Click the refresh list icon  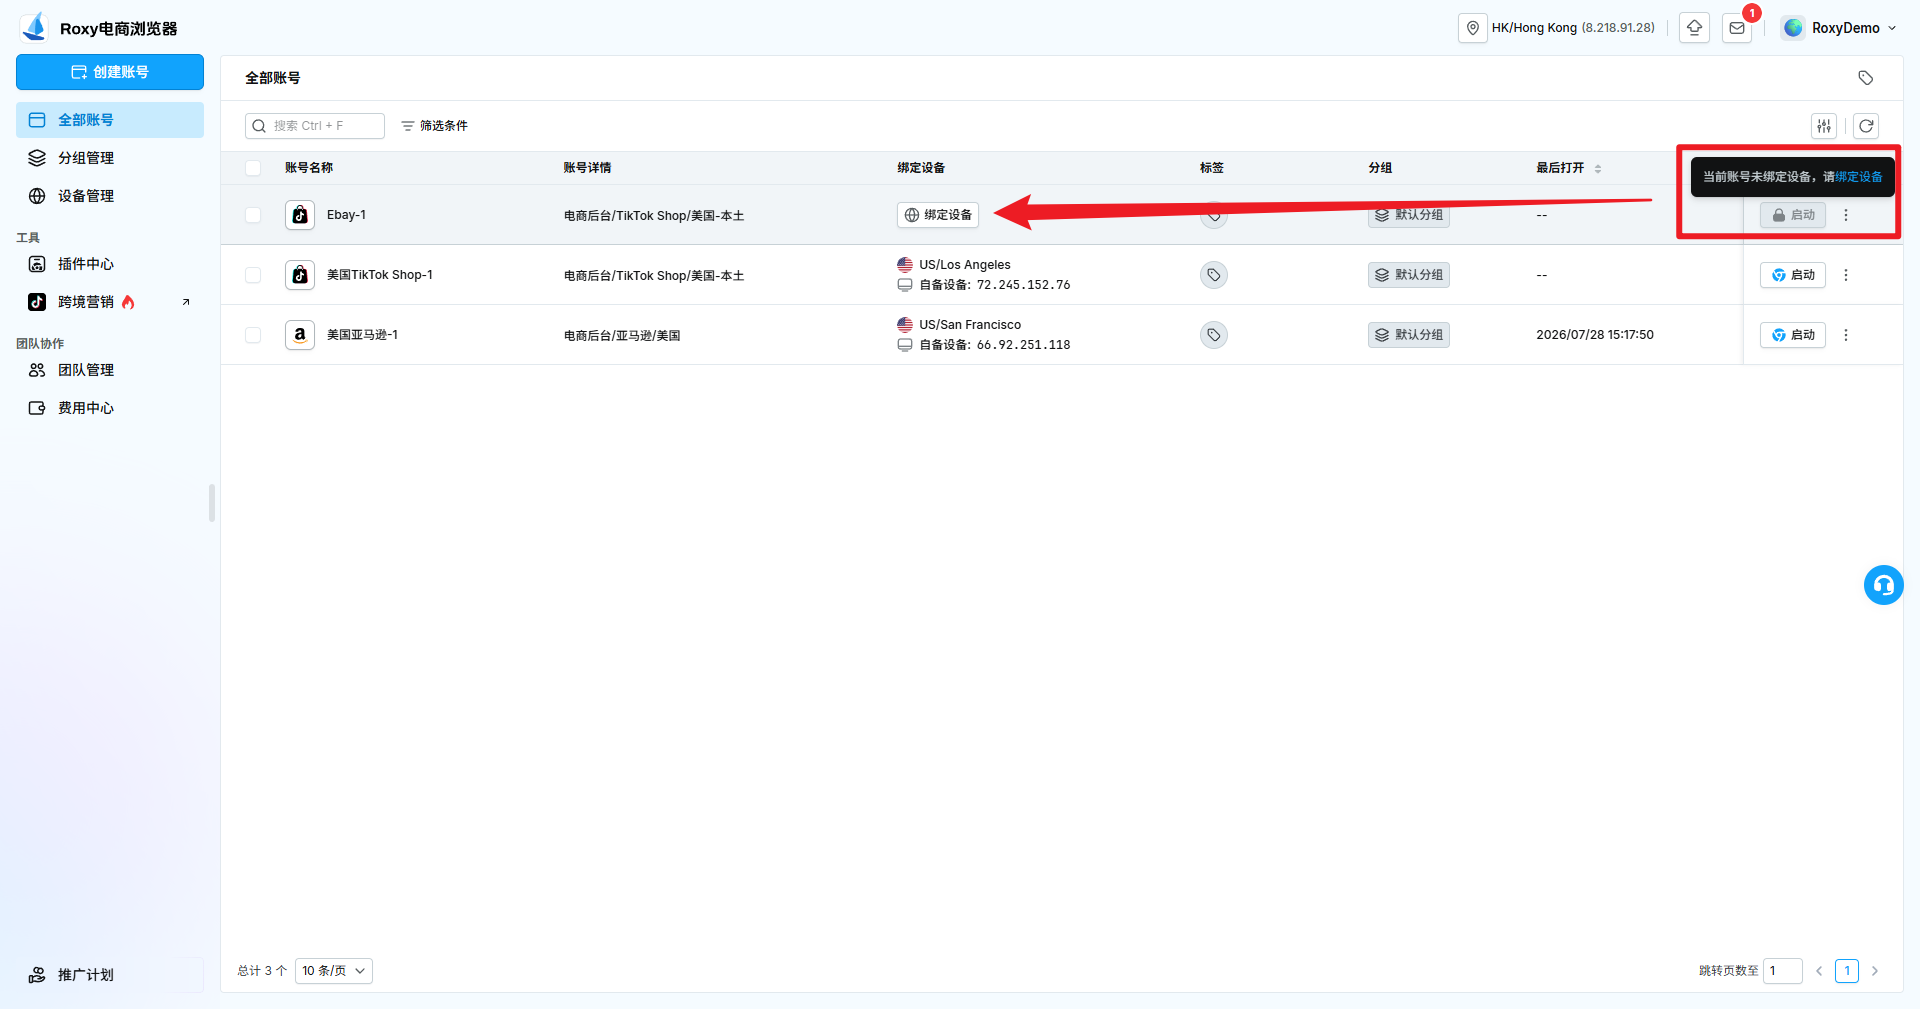[x=1866, y=126]
